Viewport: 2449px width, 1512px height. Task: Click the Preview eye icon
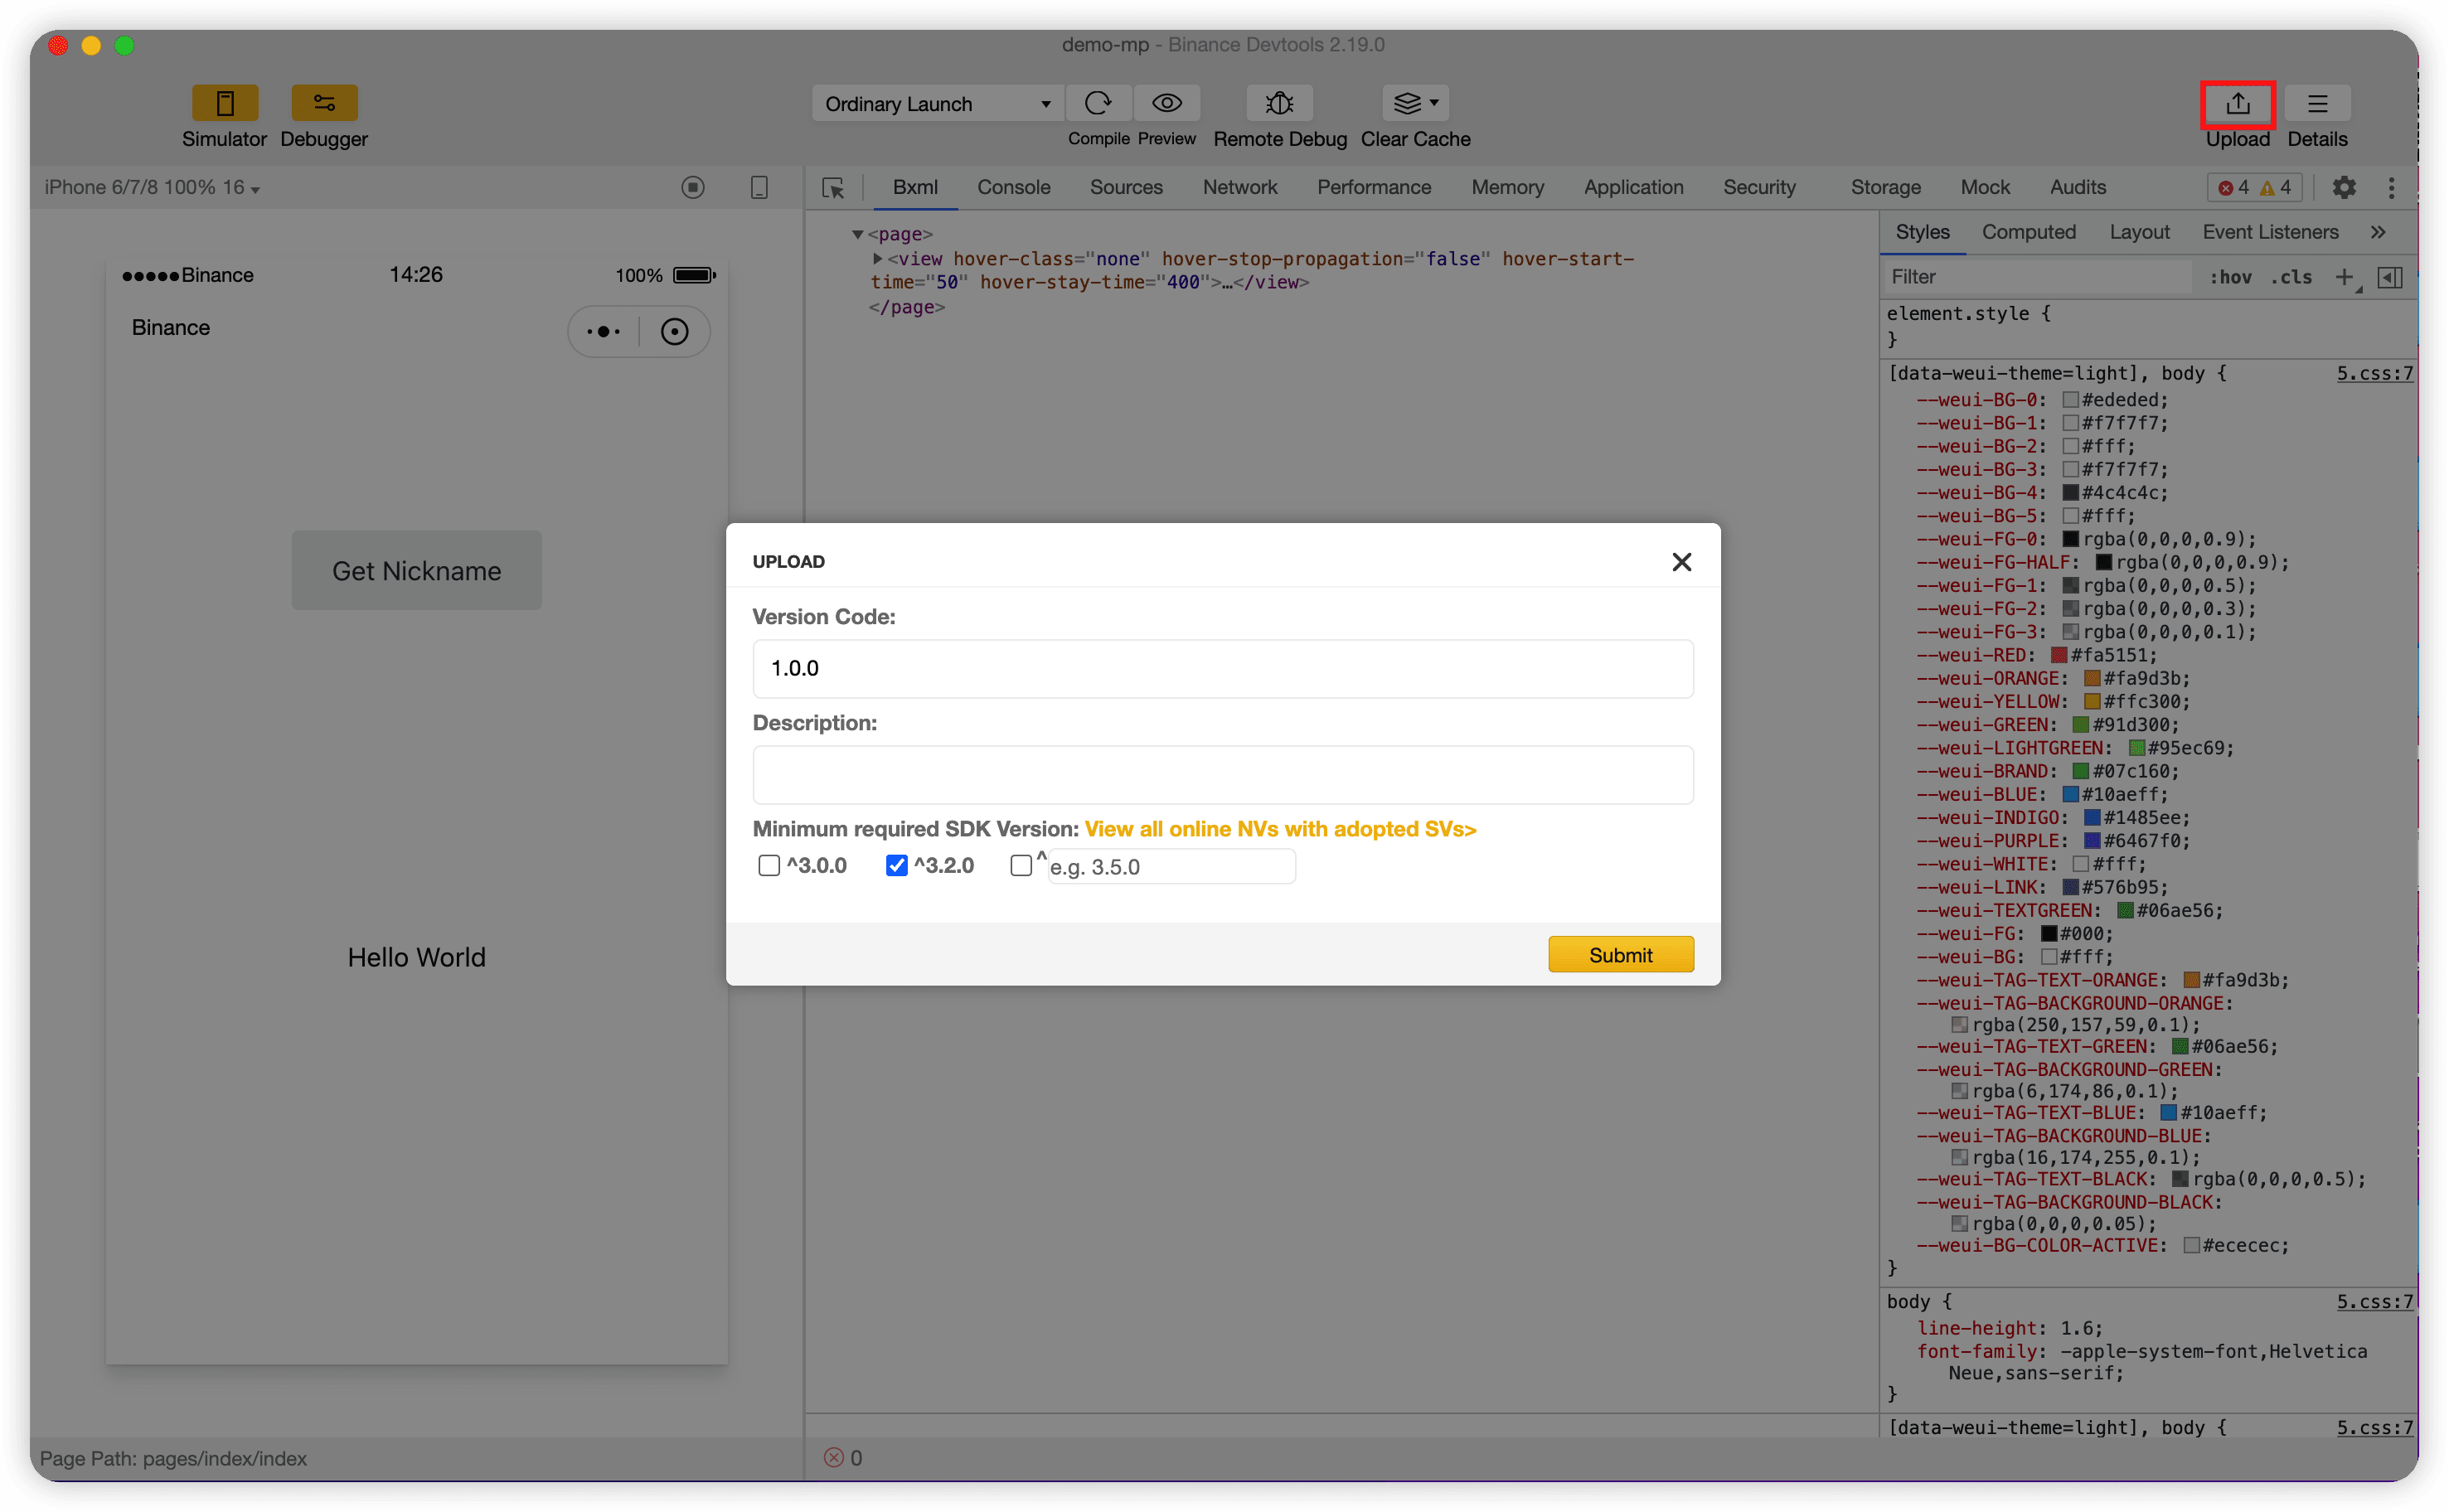(1167, 103)
